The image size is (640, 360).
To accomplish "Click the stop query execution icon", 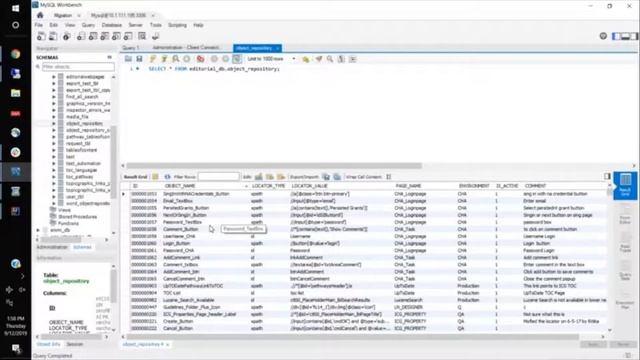I will 187,59.
